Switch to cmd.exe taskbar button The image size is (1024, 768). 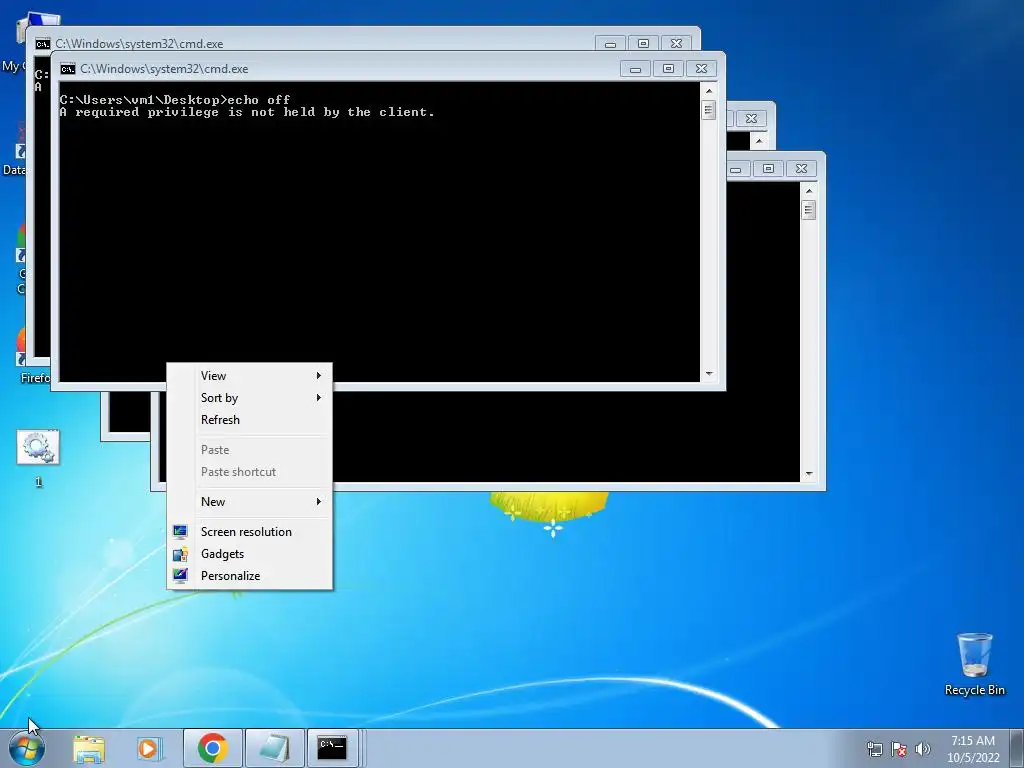point(332,748)
